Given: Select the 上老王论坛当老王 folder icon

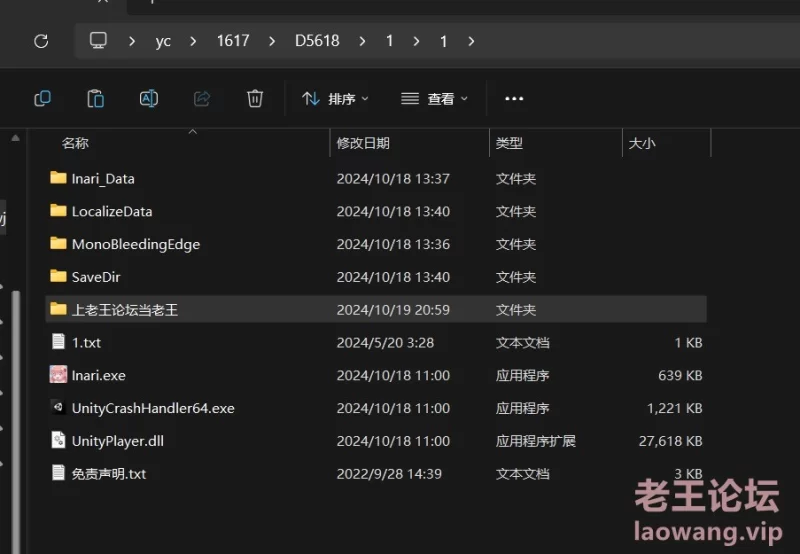Looking at the screenshot, I should click(x=58, y=309).
